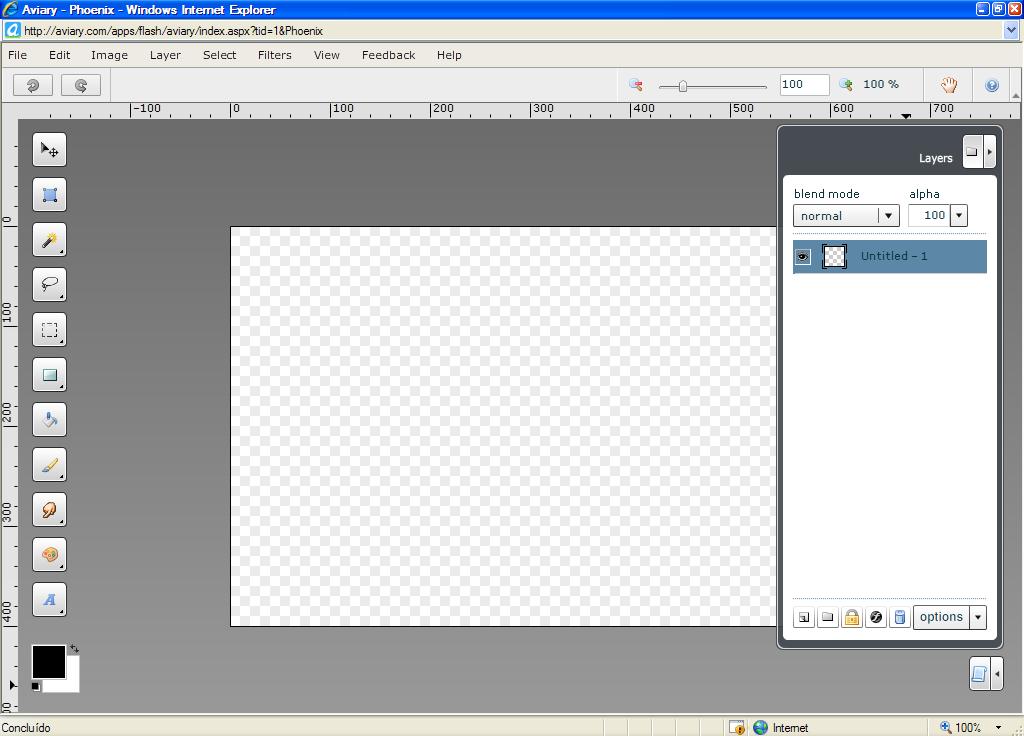Select the Untitled - 1 layer row
The height and width of the screenshot is (736, 1024).
889,257
